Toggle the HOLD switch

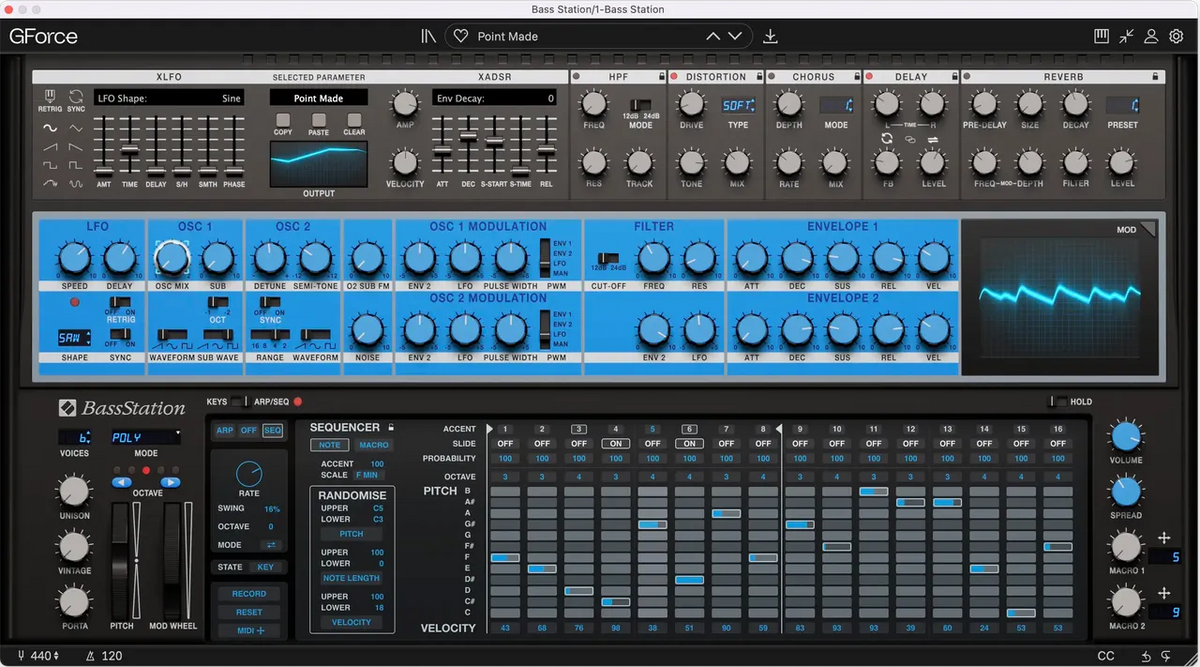pos(1056,402)
